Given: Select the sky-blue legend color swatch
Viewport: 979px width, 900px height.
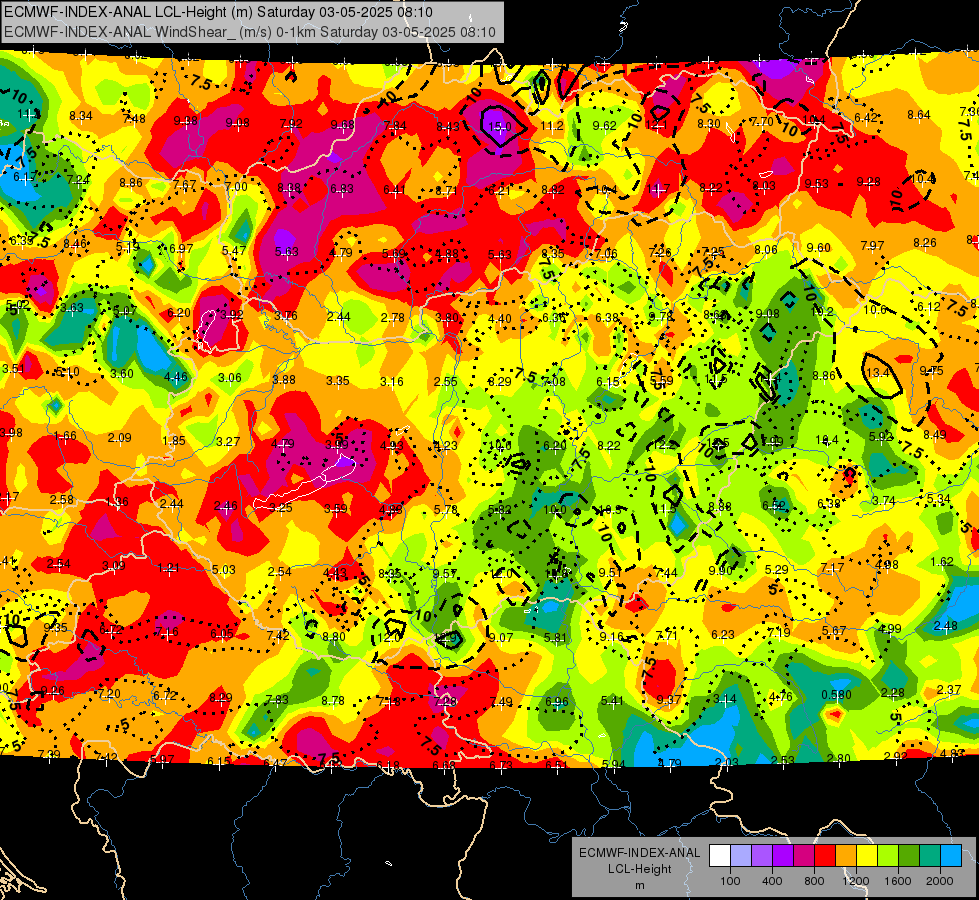Looking at the screenshot, I should click(951, 856).
